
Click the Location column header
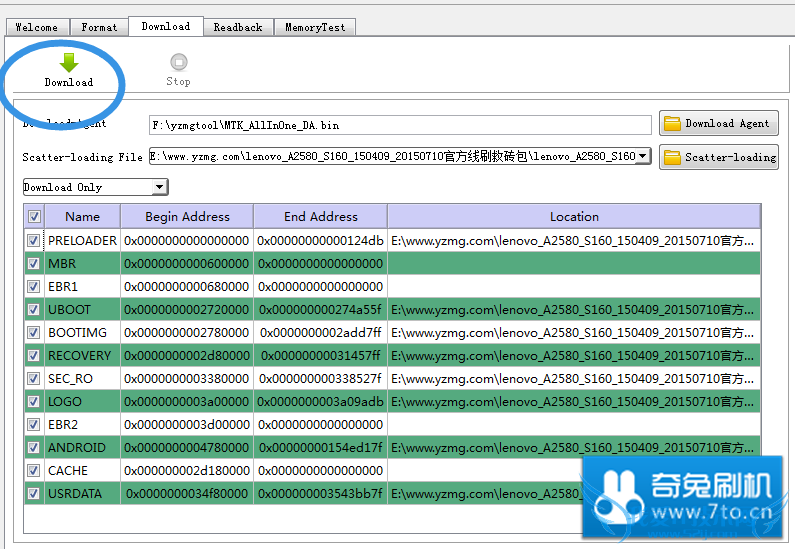coord(574,217)
